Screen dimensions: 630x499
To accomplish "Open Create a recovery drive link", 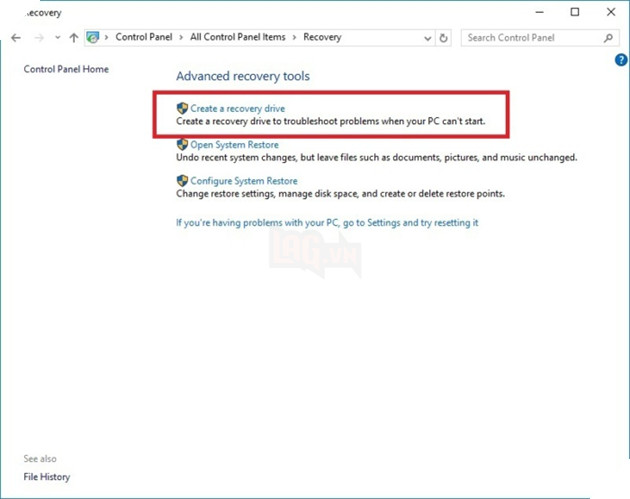I will (238, 108).
